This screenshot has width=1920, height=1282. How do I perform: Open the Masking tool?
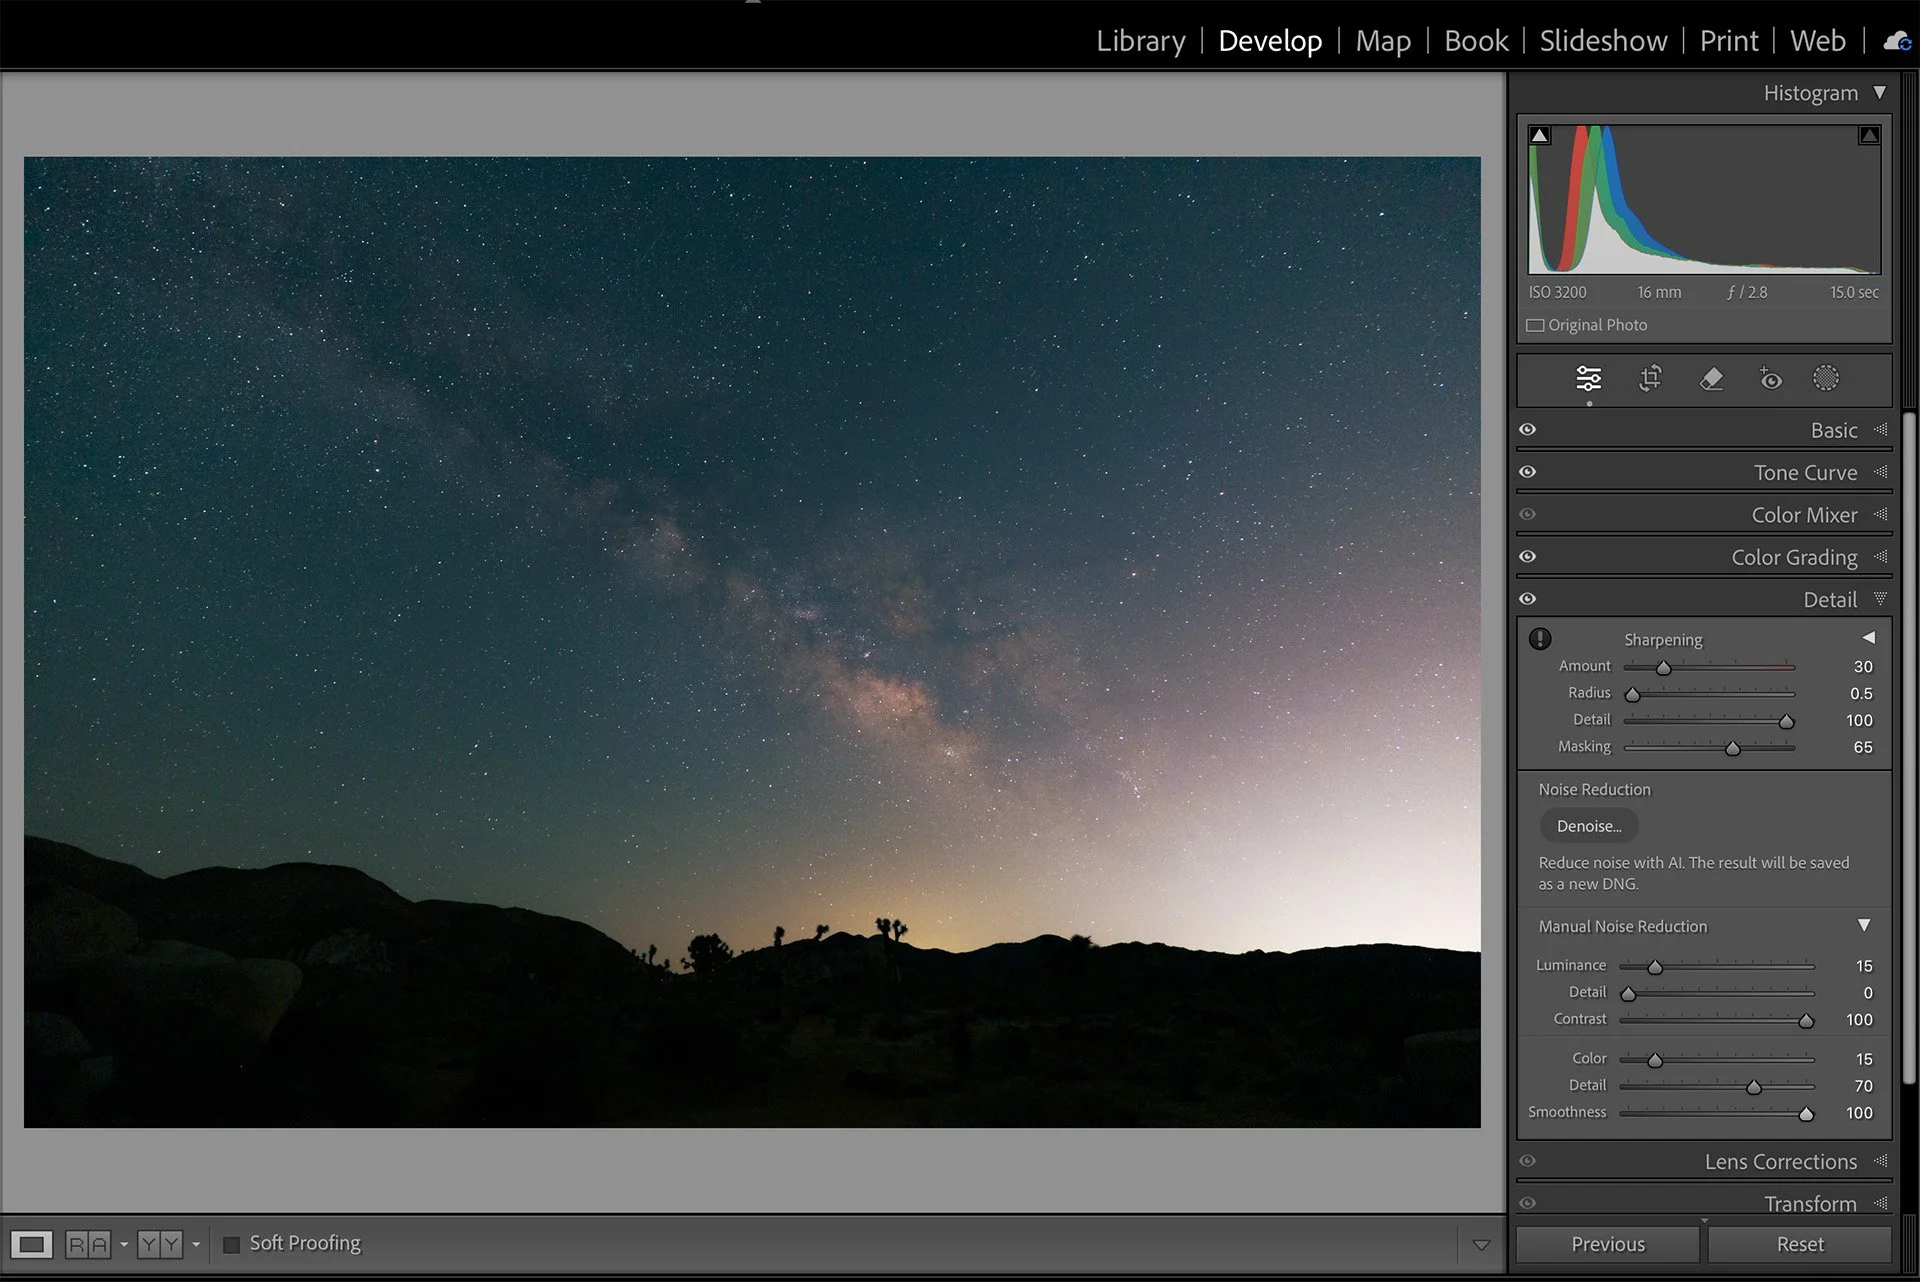(x=1826, y=378)
